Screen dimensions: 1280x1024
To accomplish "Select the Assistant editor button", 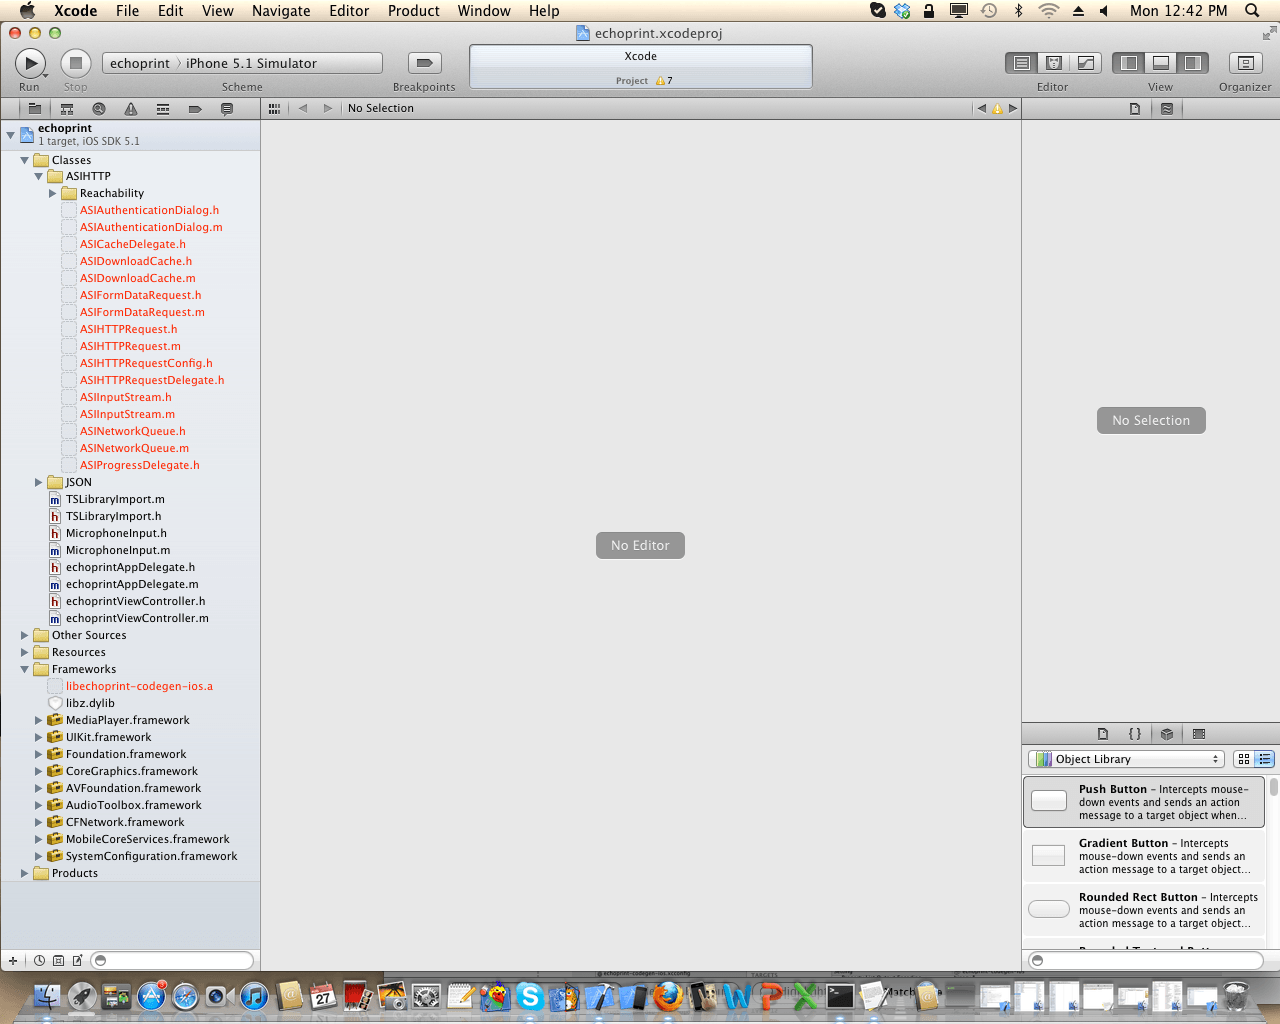I will (x=1053, y=63).
